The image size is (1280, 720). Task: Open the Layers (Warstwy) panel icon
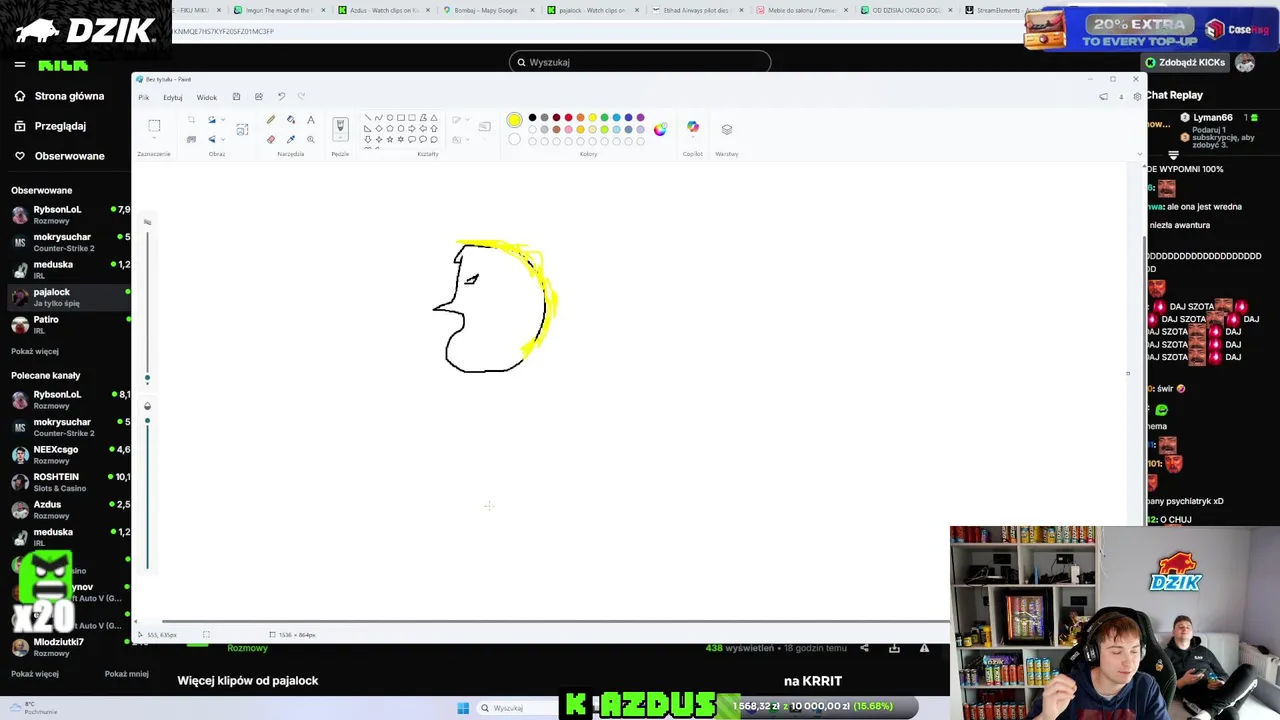[x=727, y=129]
